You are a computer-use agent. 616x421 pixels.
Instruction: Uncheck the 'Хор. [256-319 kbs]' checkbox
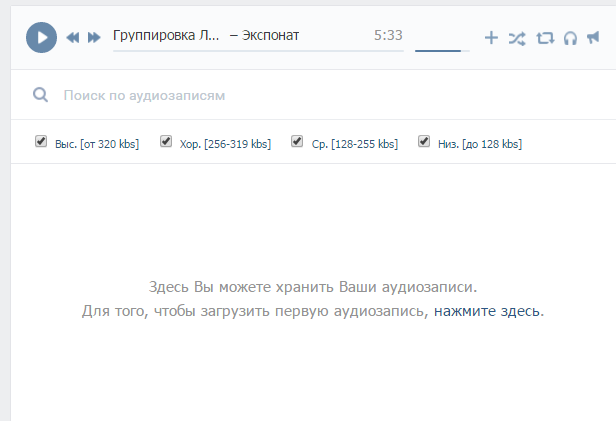pos(166,142)
